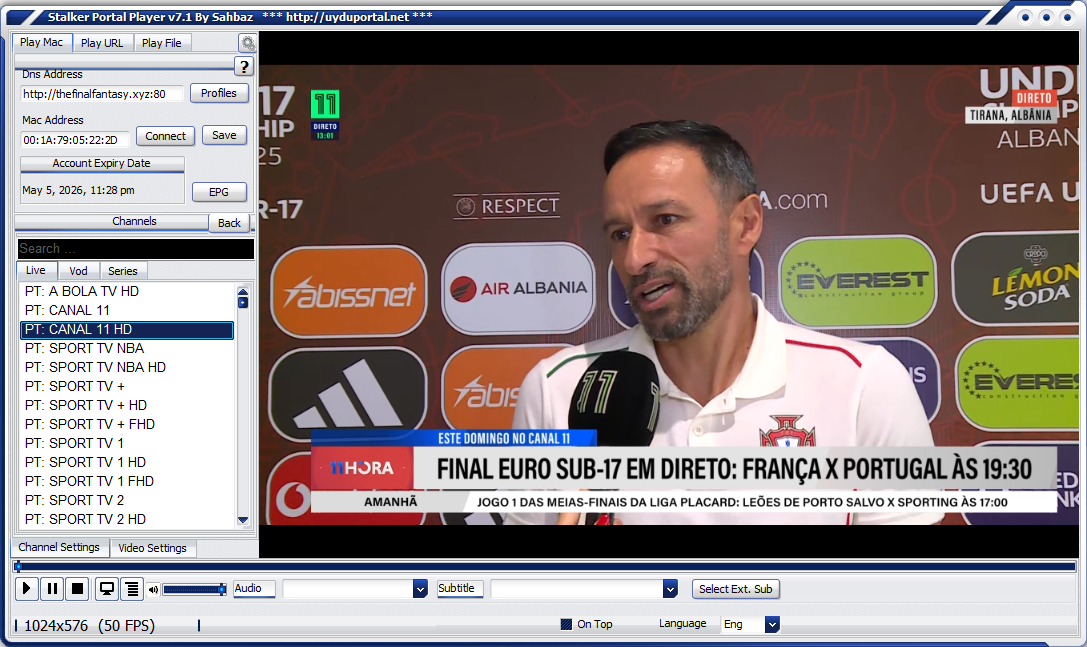Click the 1024x576 (50 FPS) status text

pos(89,626)
